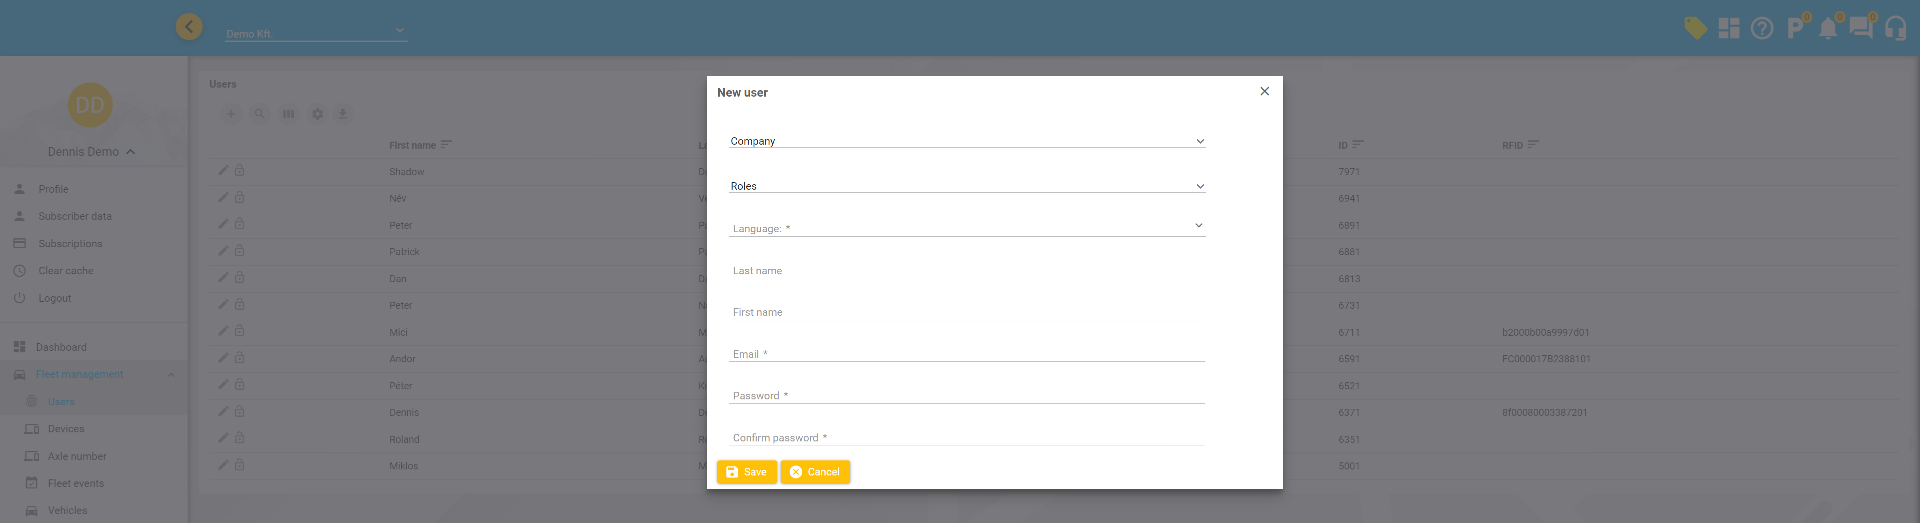The image size is (1920, 523).
Task: Click the Last name input field
Action: 967,270
